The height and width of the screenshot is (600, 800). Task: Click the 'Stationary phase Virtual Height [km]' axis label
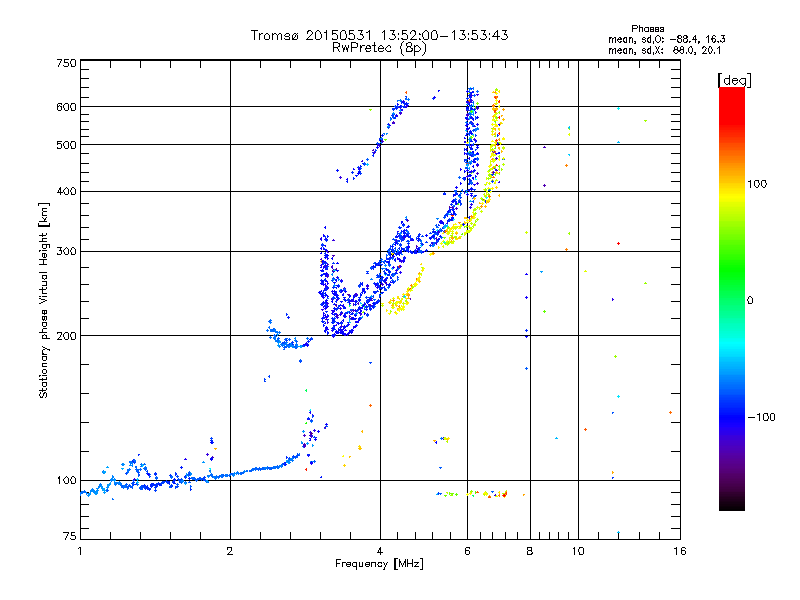tap(44, 300)
